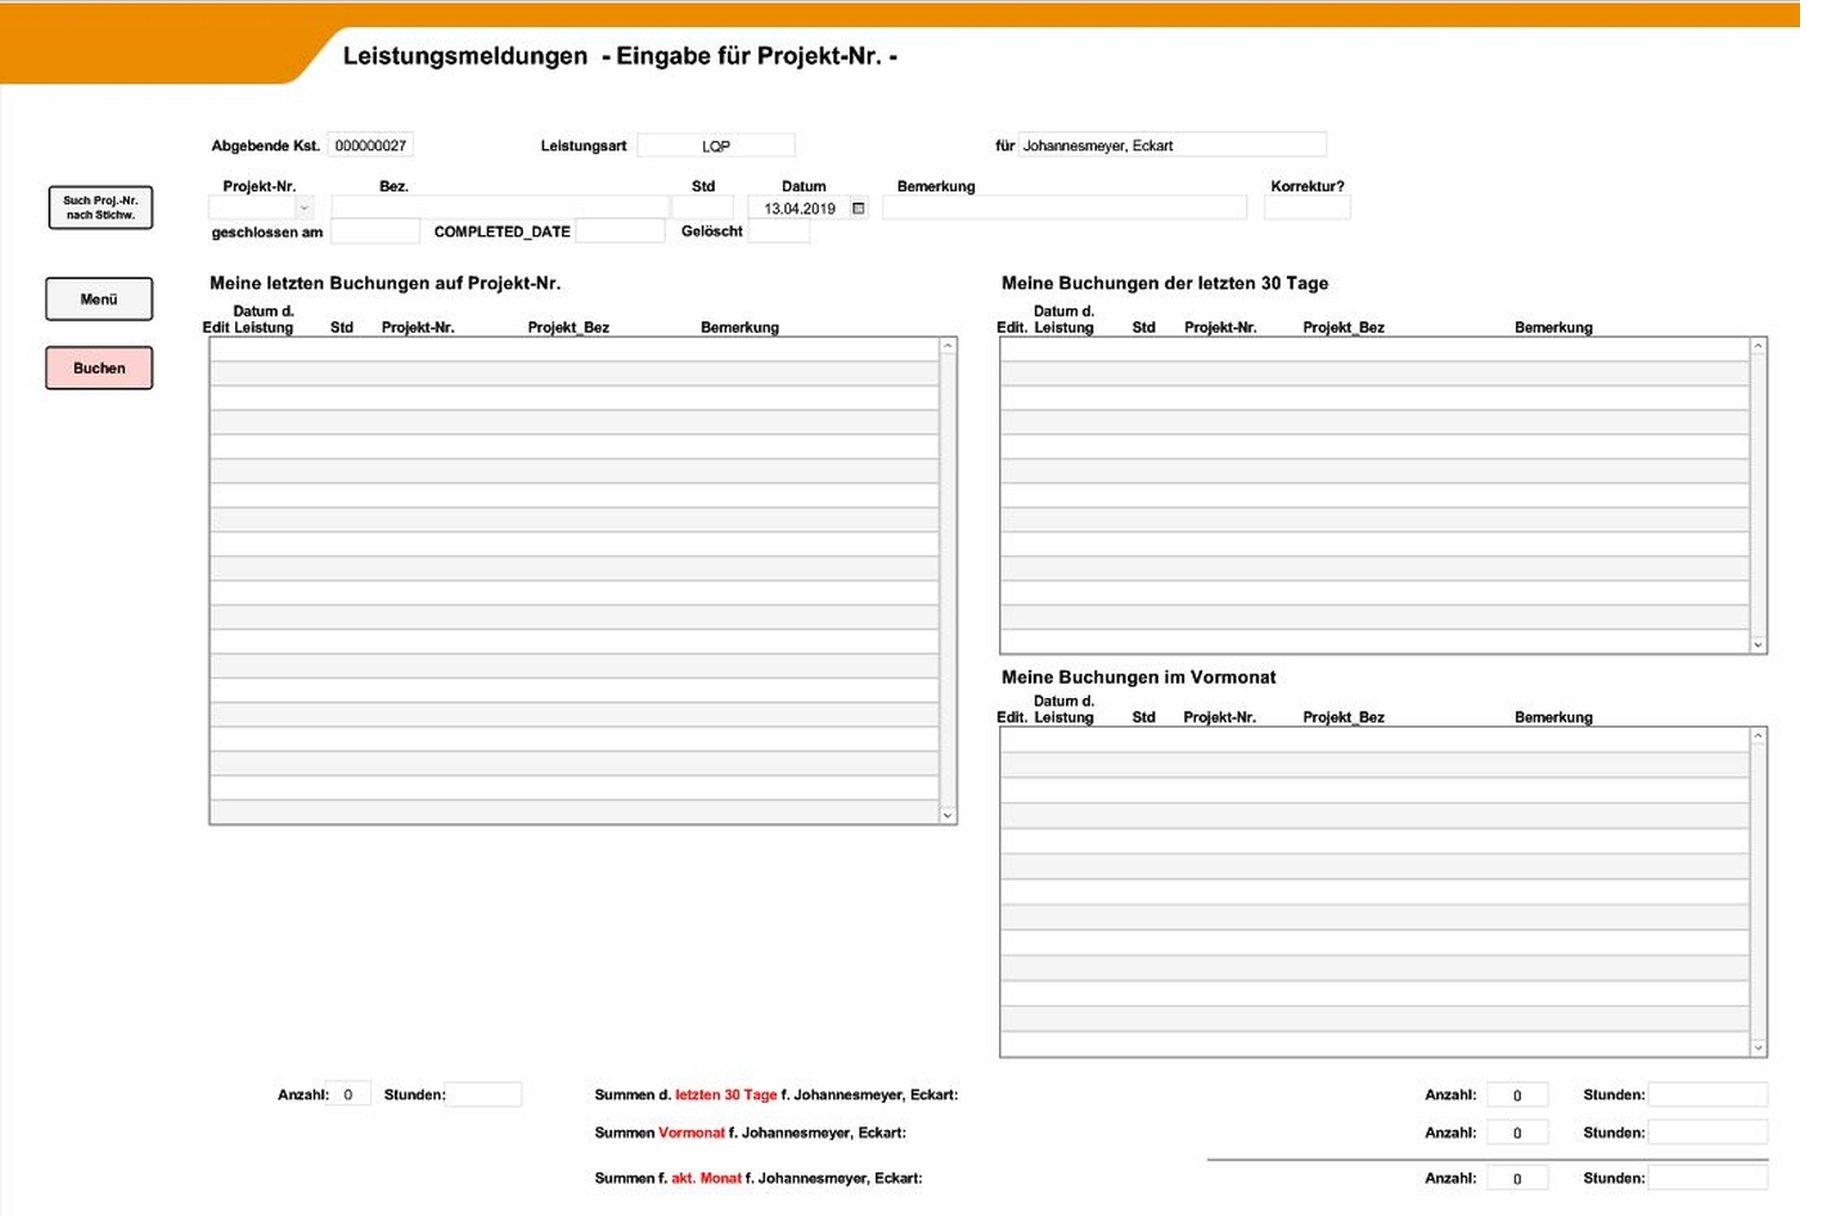Click Stunden field in akt. Monat row
The height and width of the screenshot is (1216, 1824).
tap(1708, 1178)
